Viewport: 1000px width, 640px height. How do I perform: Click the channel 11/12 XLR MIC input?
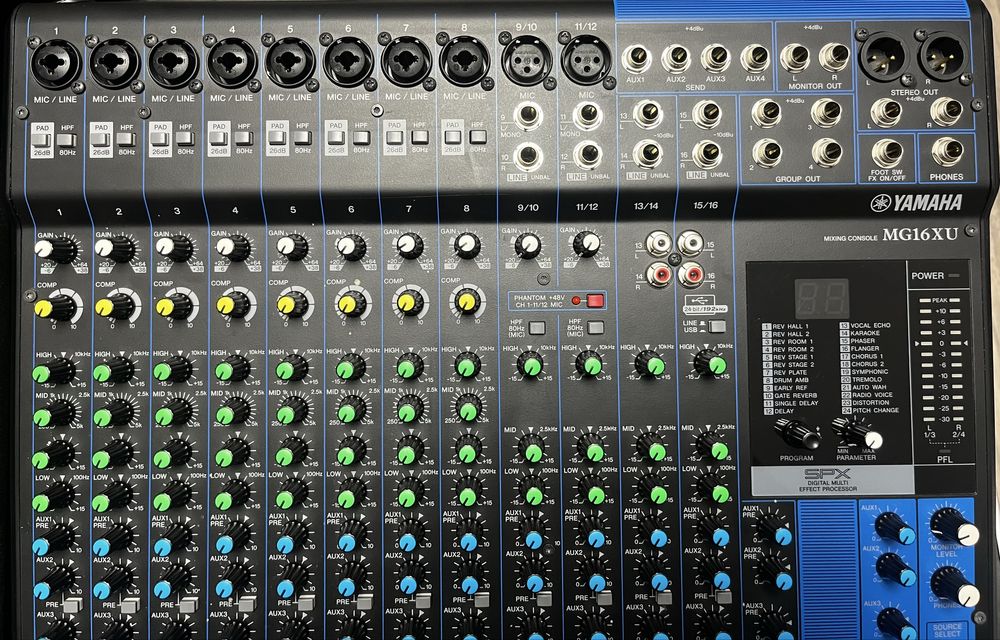coord(586,59)
